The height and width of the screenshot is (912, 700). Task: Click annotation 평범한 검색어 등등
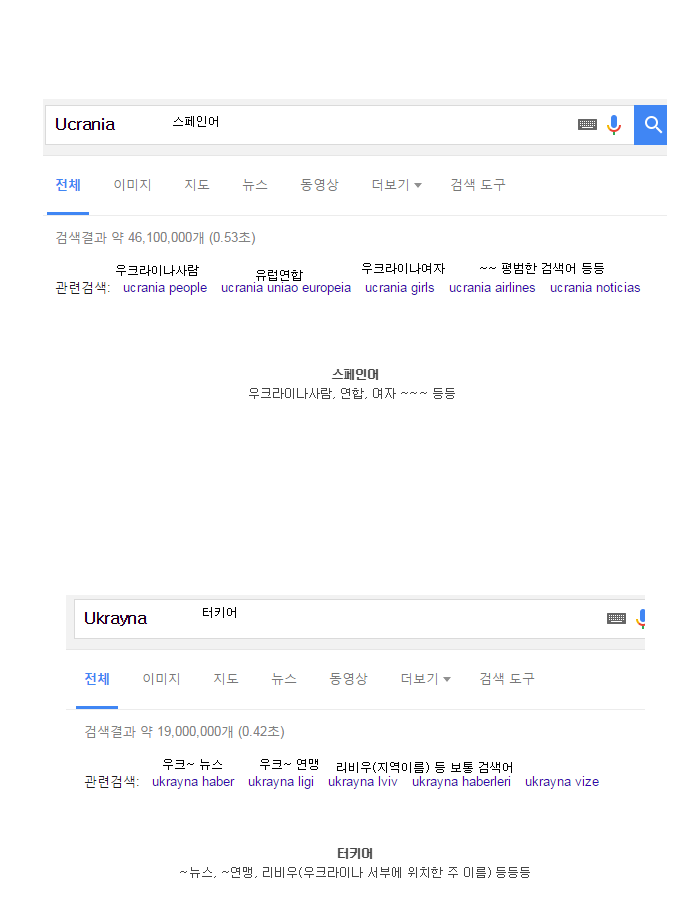552,269
